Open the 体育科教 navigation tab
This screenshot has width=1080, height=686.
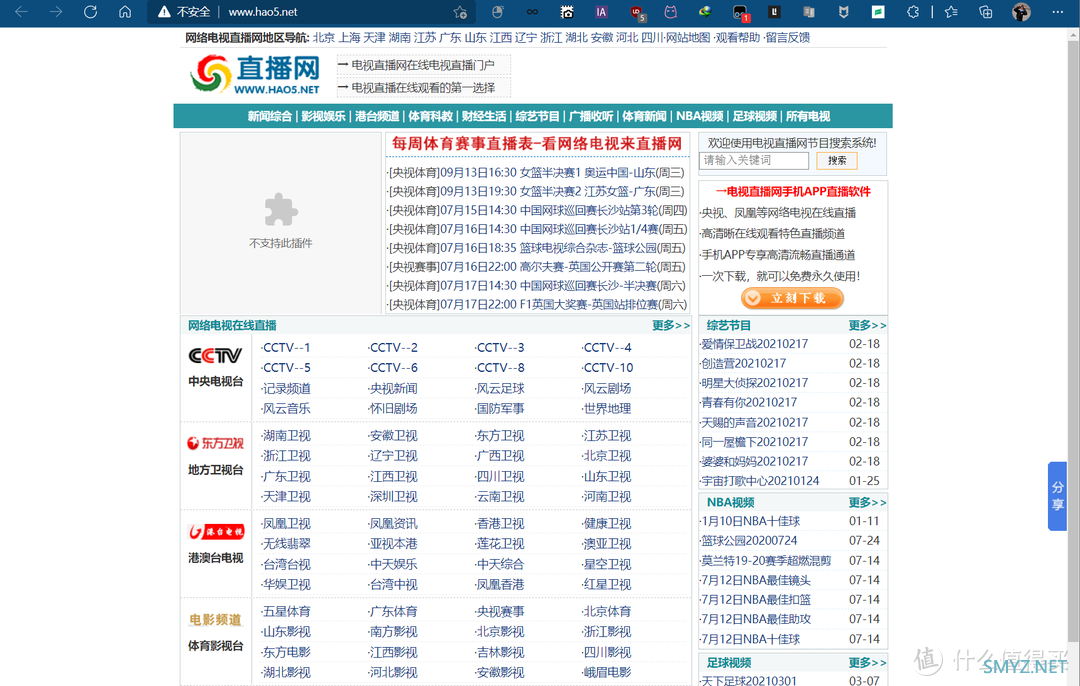tap(430, 116)
